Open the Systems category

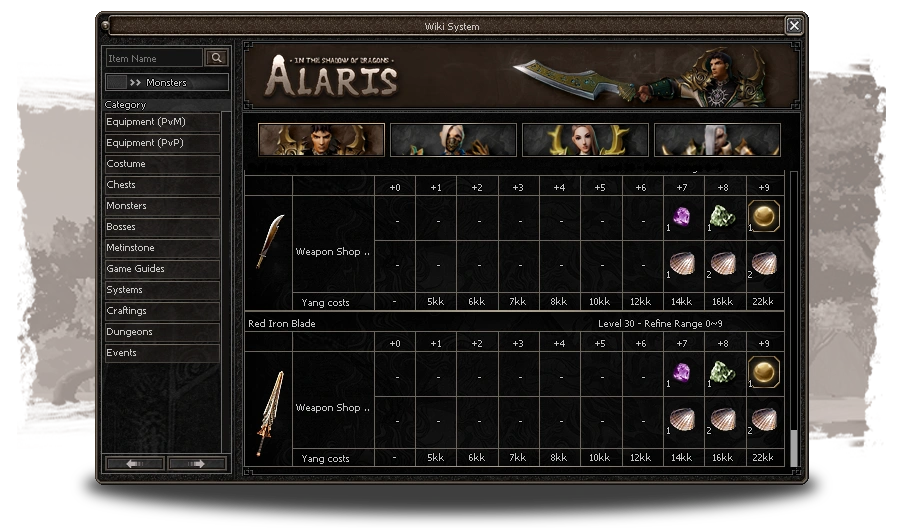click(x=162, y=290)
